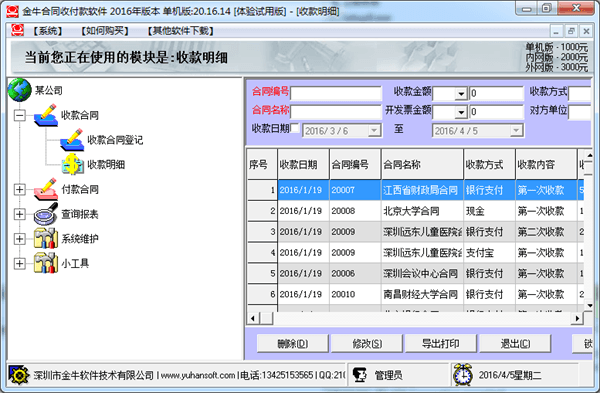Click the 对方单位 filter input field
Image resolution: width=600 pixels, height=393 pixels.
click(580, 112)
